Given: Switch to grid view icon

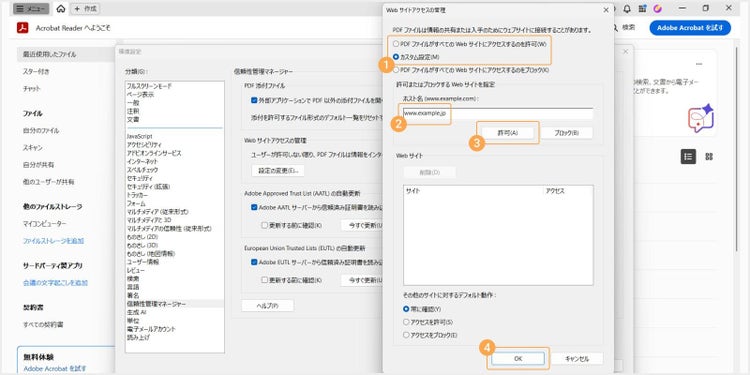Looking at the screenshot, I should (709, 157).
